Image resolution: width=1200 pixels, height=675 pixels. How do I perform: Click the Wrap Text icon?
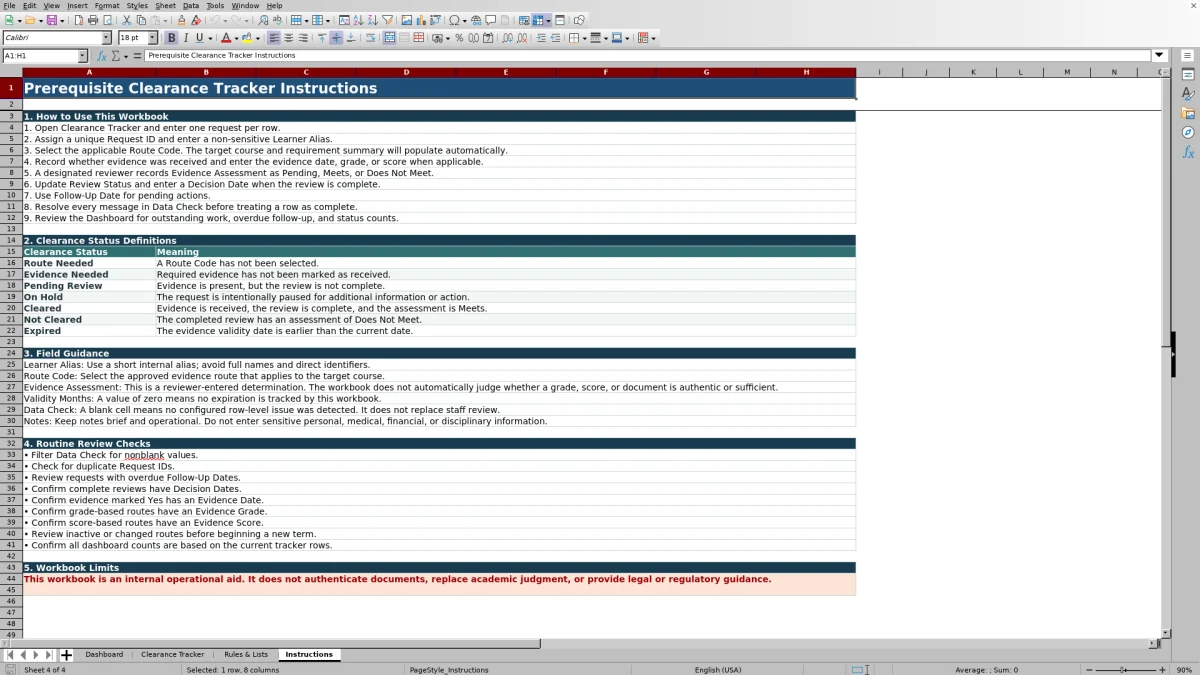click(370, 38)
